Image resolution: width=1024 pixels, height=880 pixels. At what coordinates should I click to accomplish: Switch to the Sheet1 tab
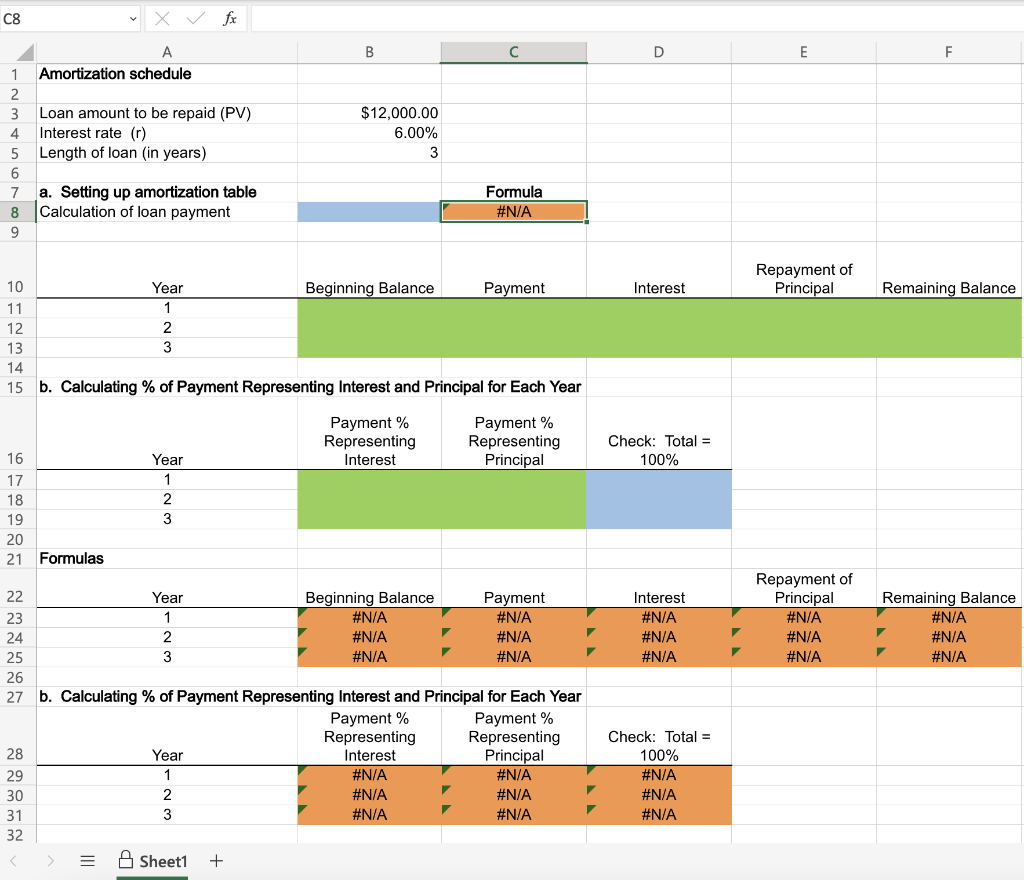[x=160, y=860]
